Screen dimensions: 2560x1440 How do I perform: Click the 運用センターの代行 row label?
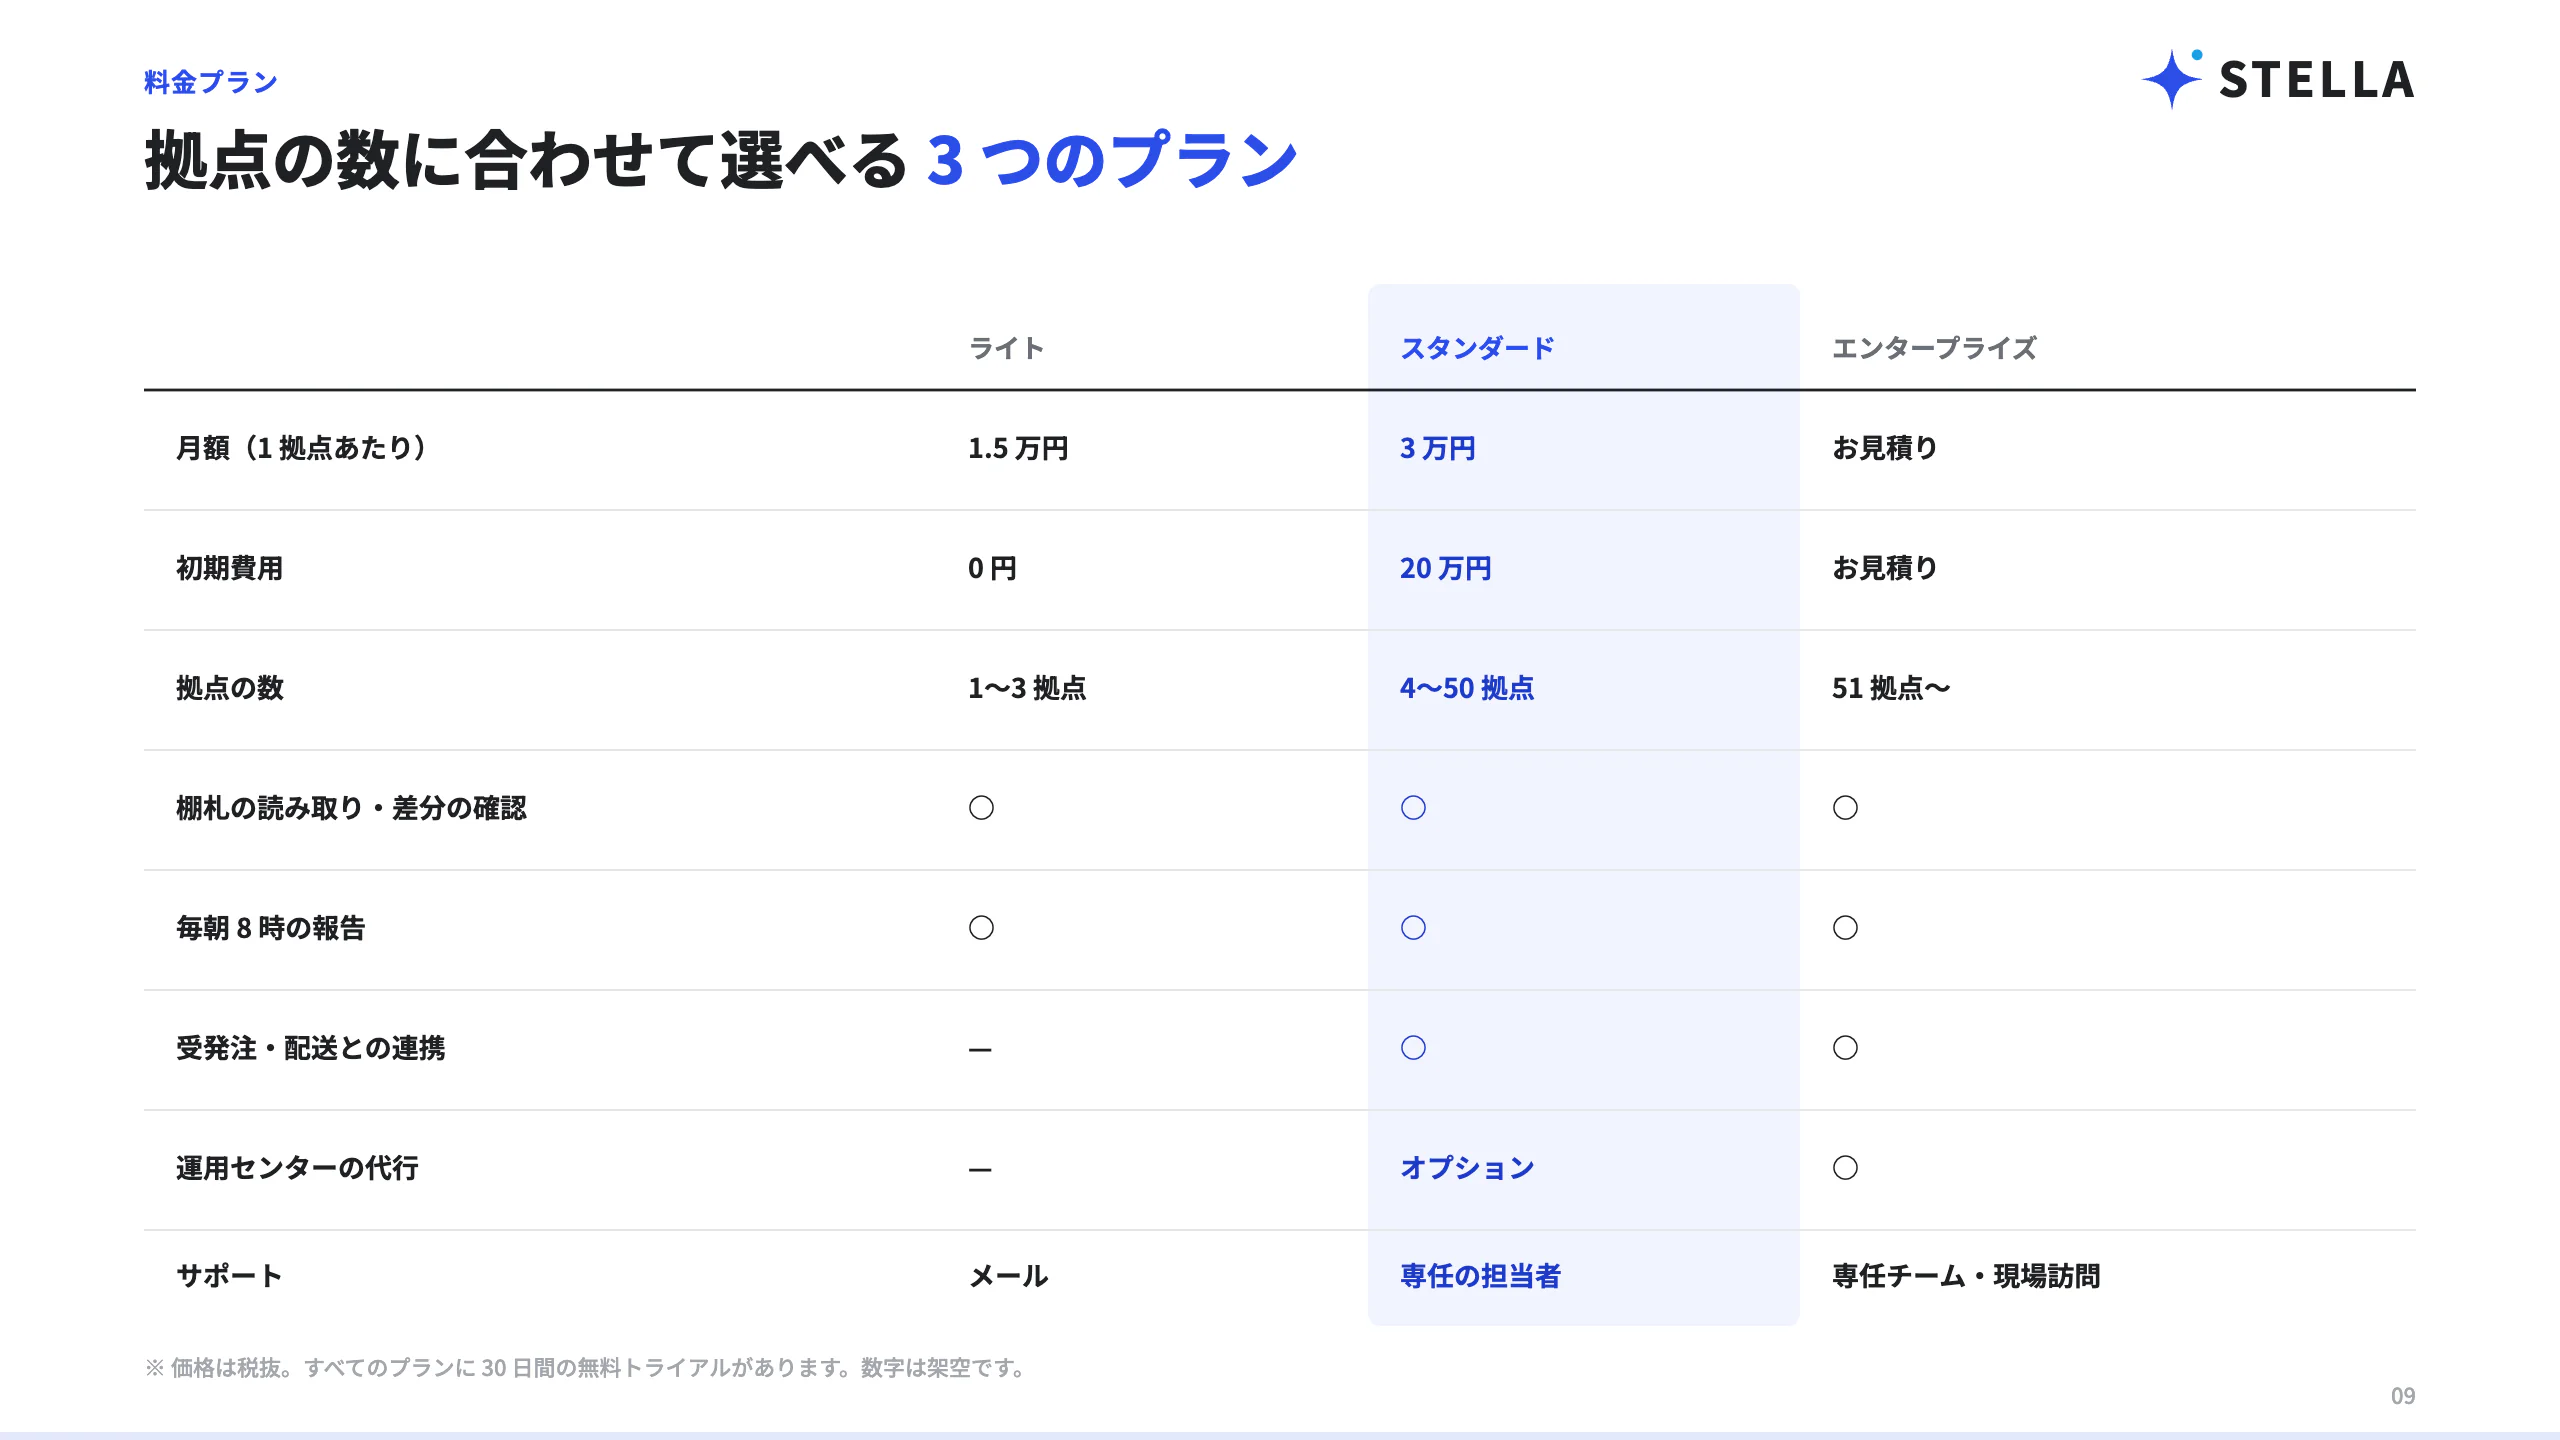pos(297,1168)
